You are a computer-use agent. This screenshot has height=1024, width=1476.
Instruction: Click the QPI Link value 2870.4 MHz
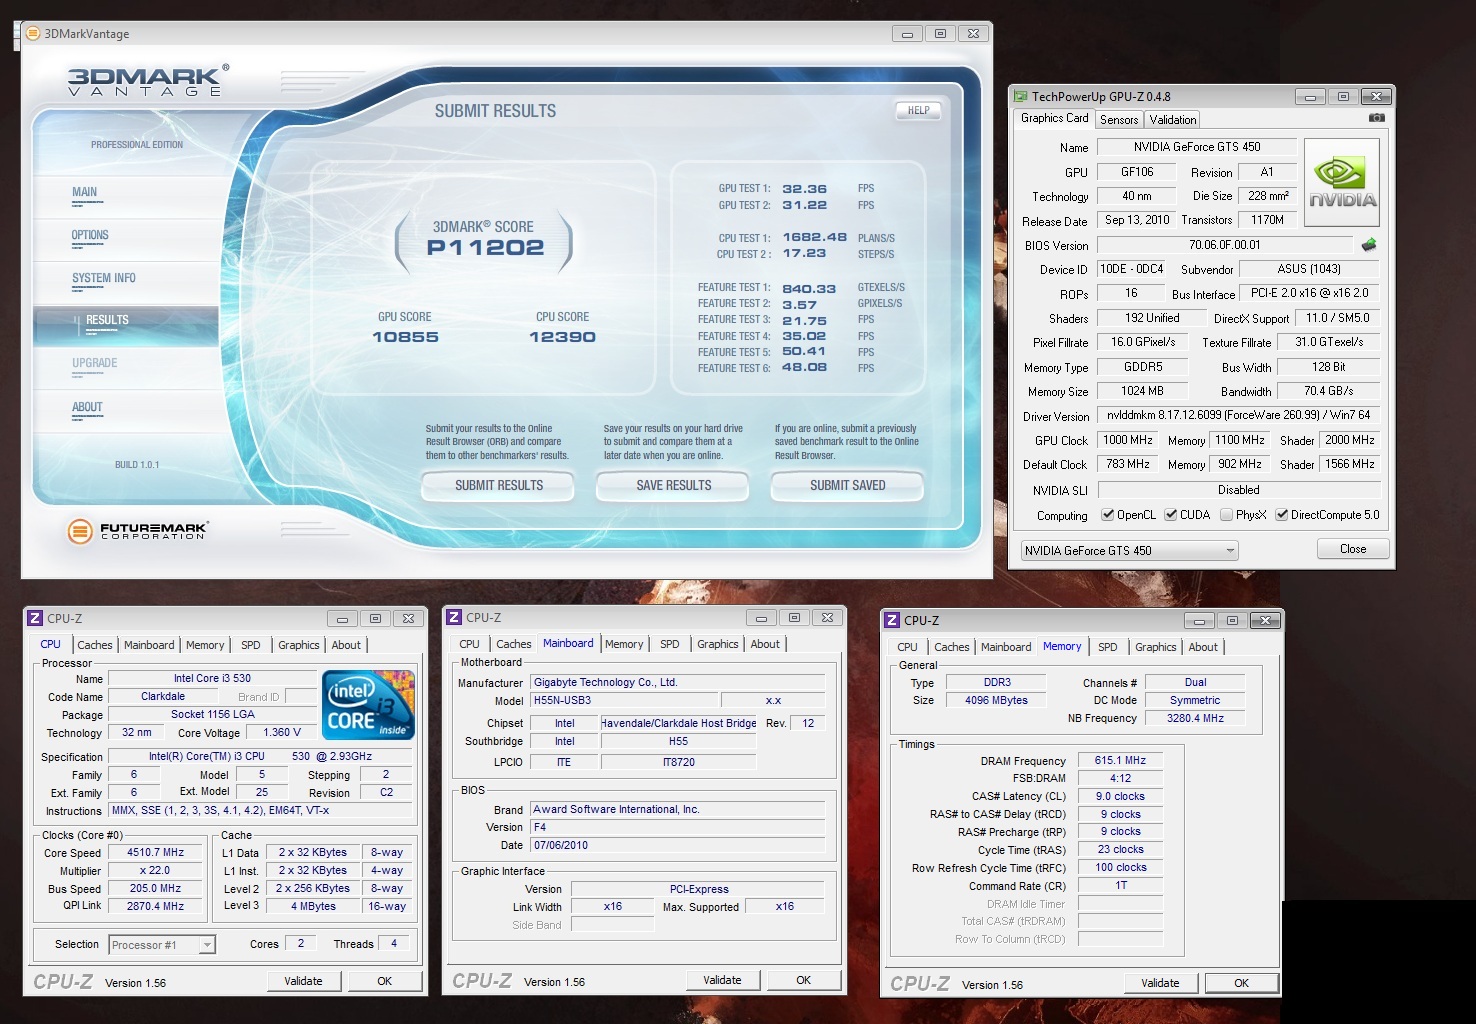coord(155,907)
